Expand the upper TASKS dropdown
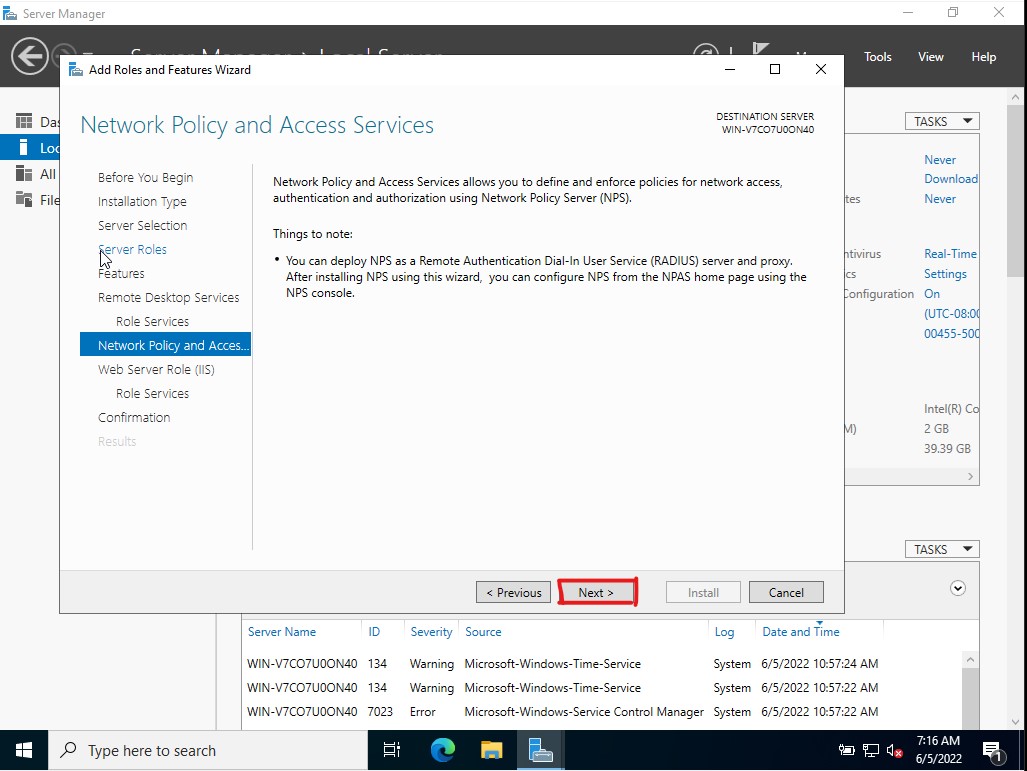 click(942, 121)
